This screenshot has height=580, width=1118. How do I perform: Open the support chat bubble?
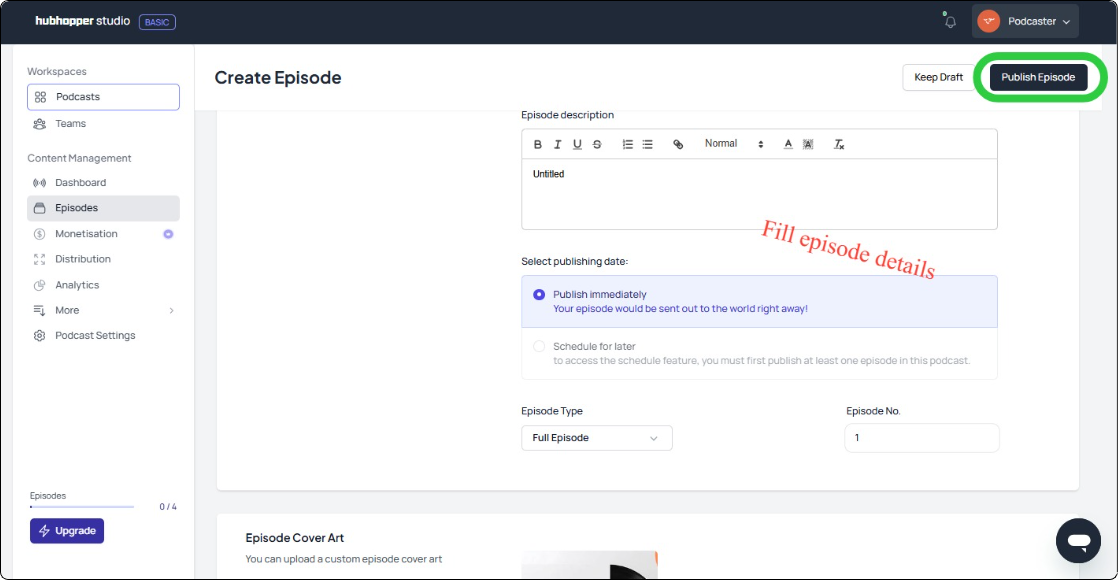(1078, 541)
